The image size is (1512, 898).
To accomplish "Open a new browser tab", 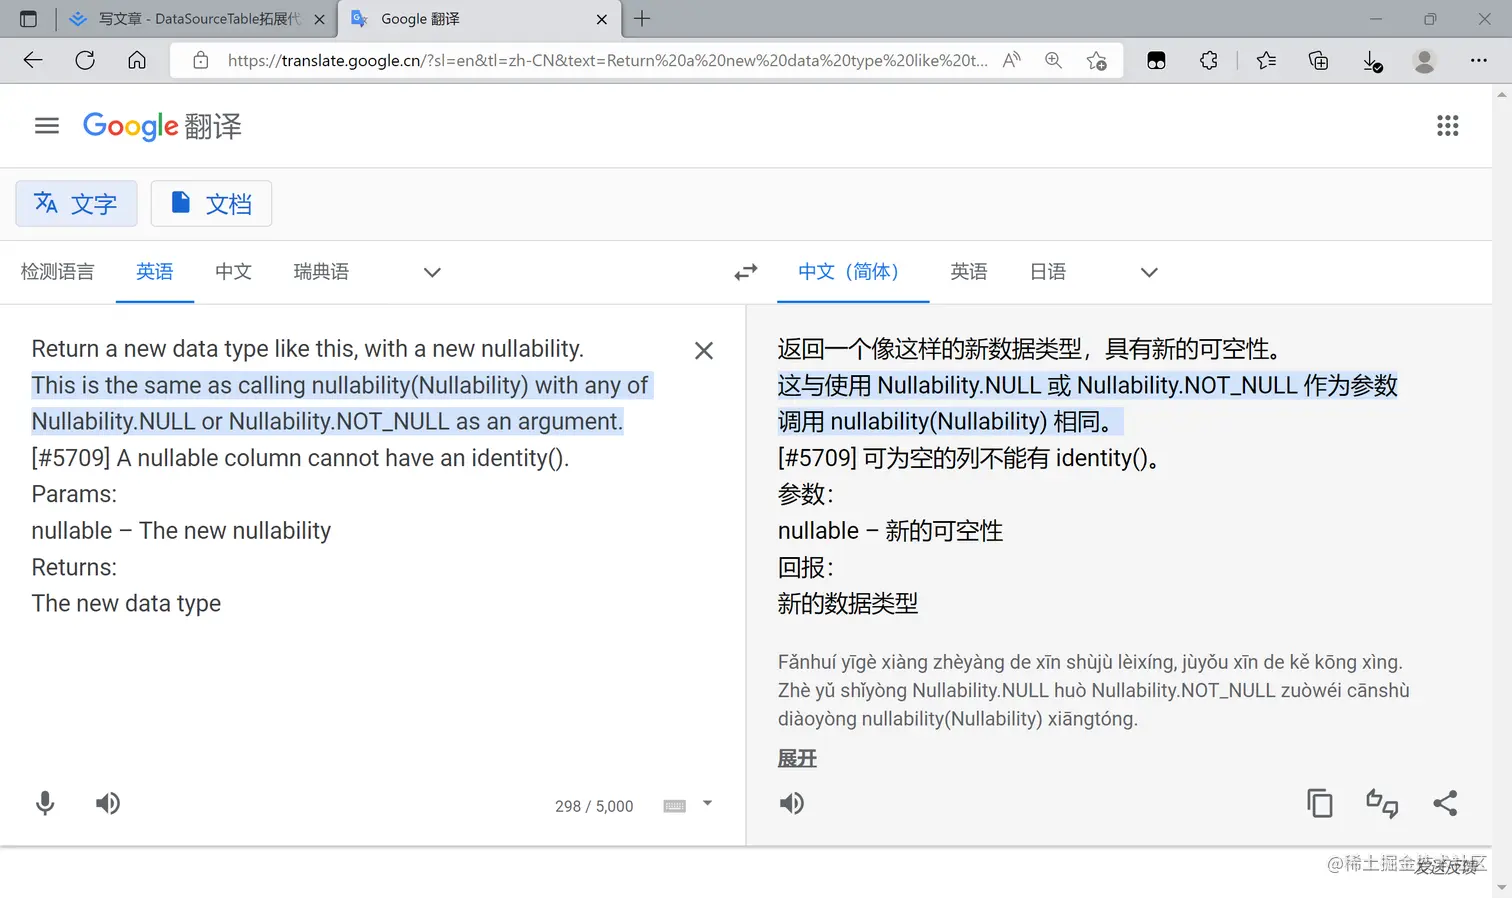I will 642,18.
